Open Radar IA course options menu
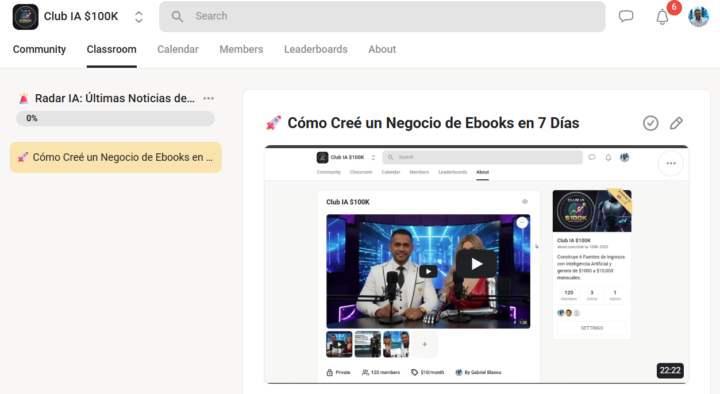The height and width of the screenshot is (394, 720). pyautogui.click(x=208, y=98)
